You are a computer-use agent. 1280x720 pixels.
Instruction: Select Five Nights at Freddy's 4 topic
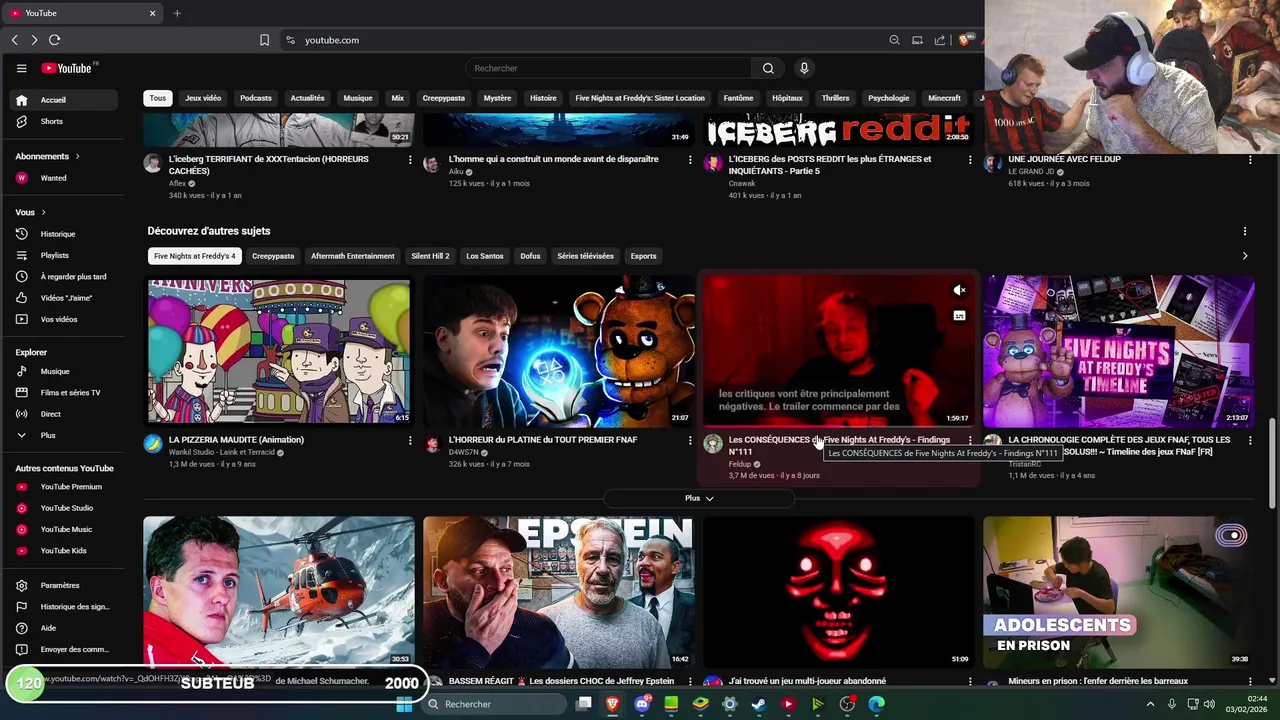[x=195, y=256]
